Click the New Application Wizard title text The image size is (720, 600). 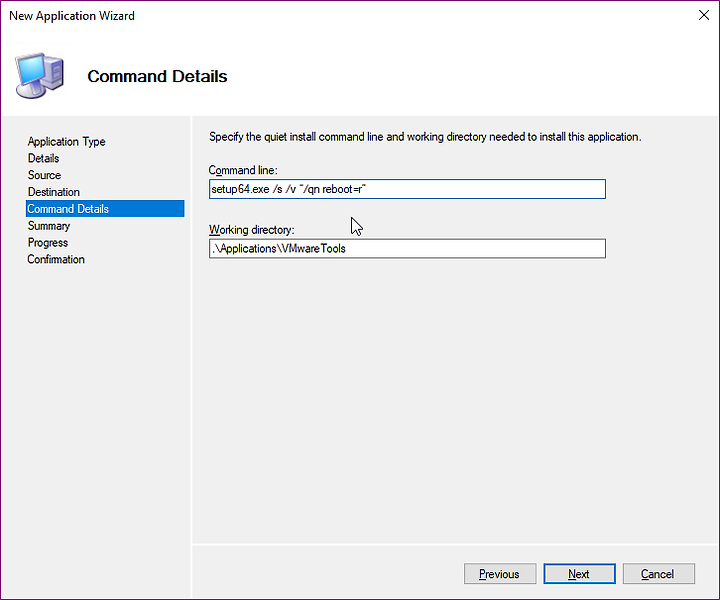coord(72,16)
